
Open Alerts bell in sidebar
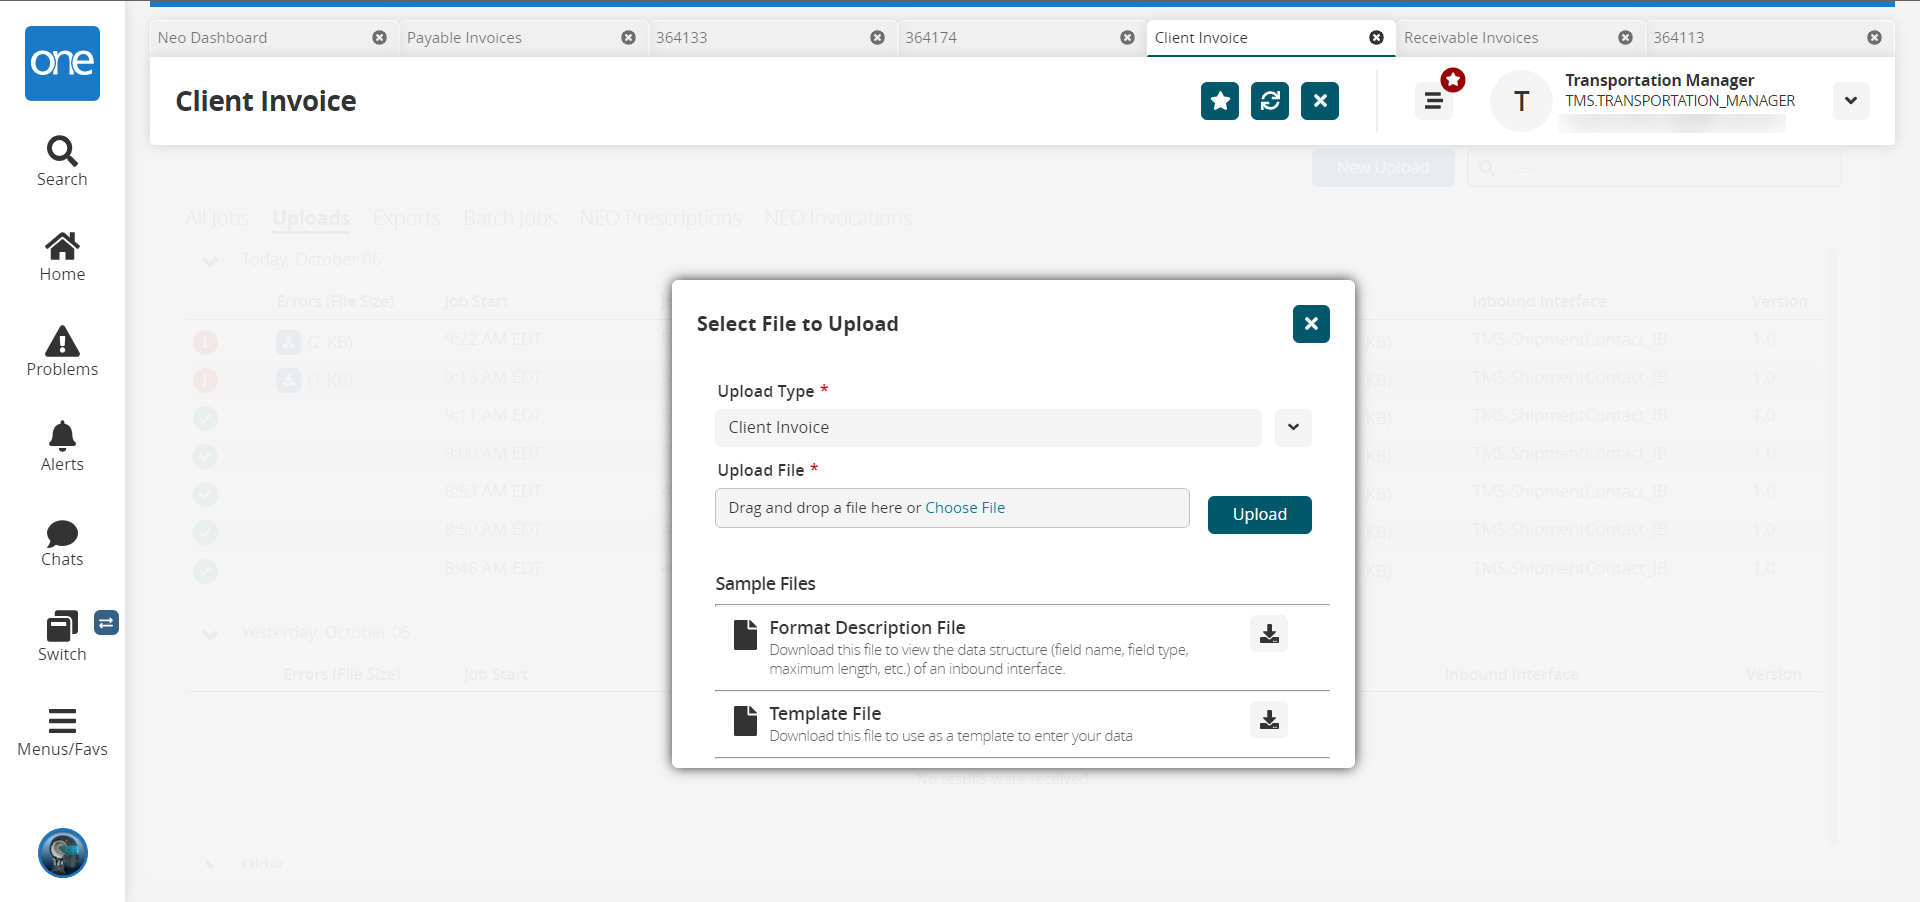[62, 437]
